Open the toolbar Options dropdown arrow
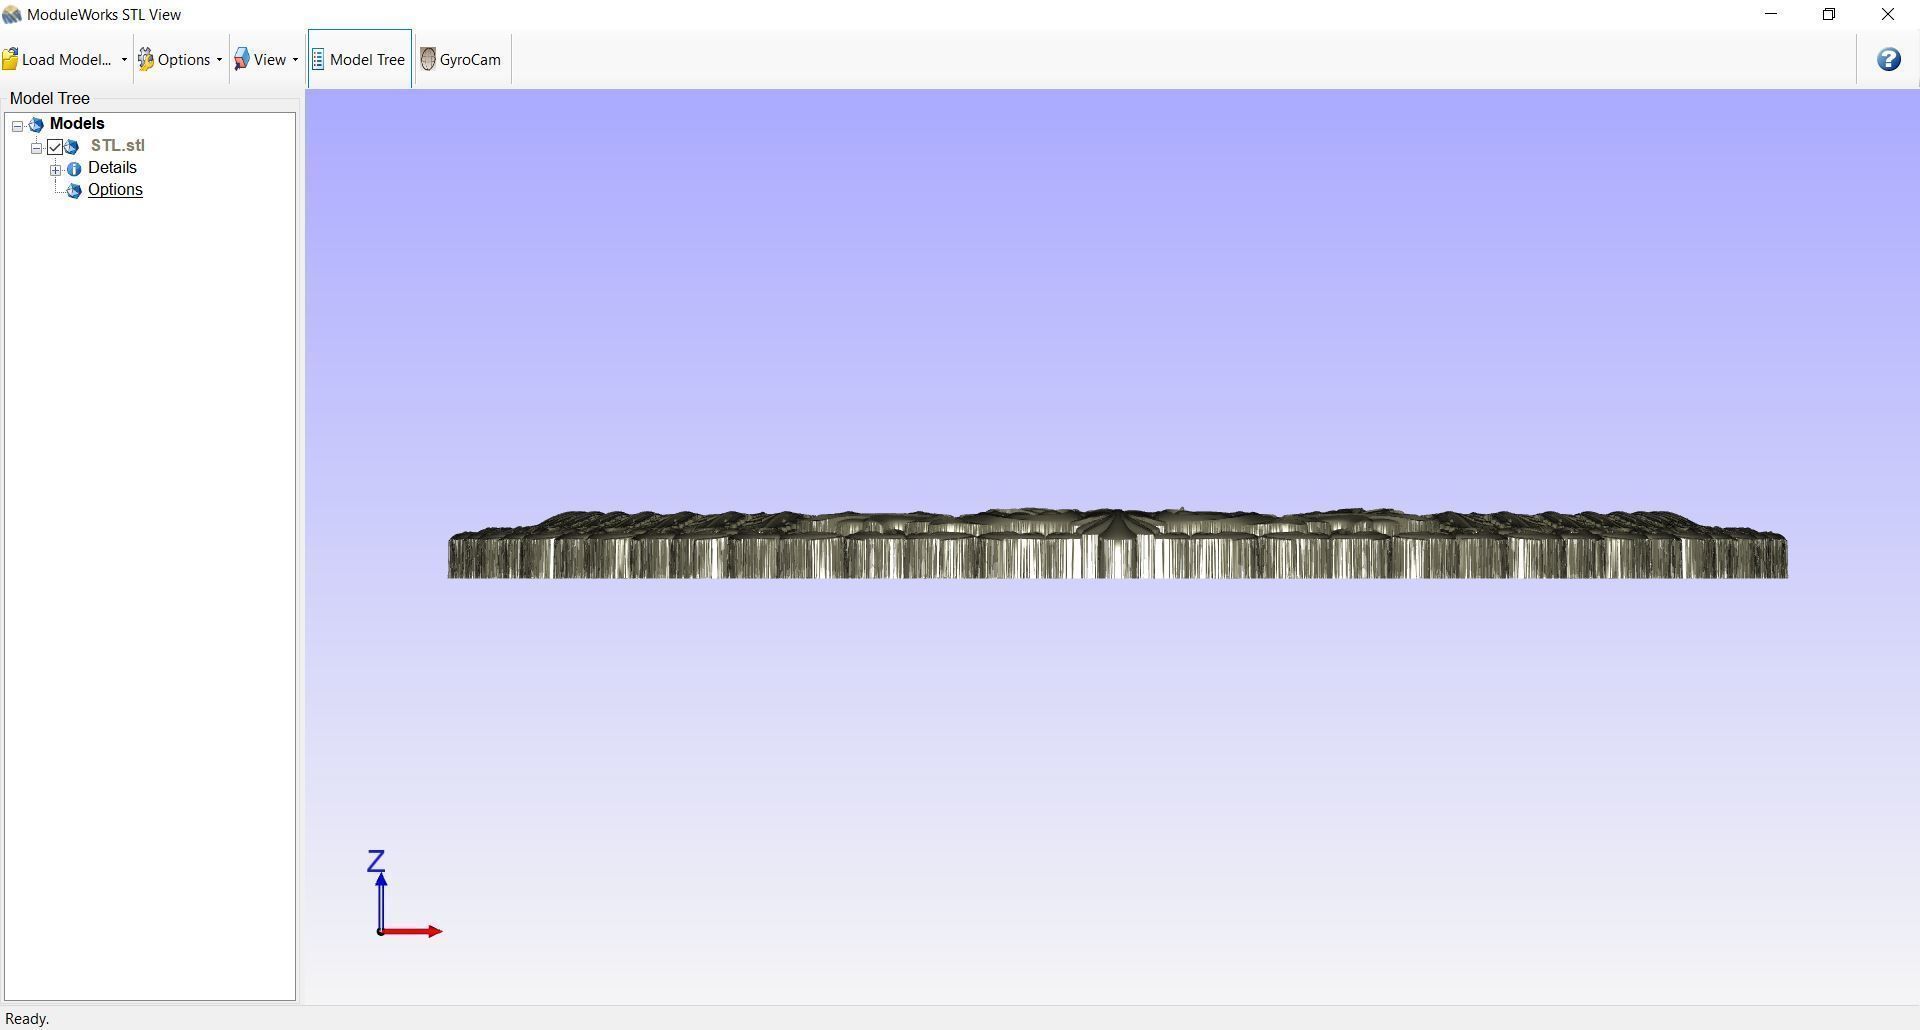The image size is (1920, 1030). pyautogui.click(x=219, y=60)
